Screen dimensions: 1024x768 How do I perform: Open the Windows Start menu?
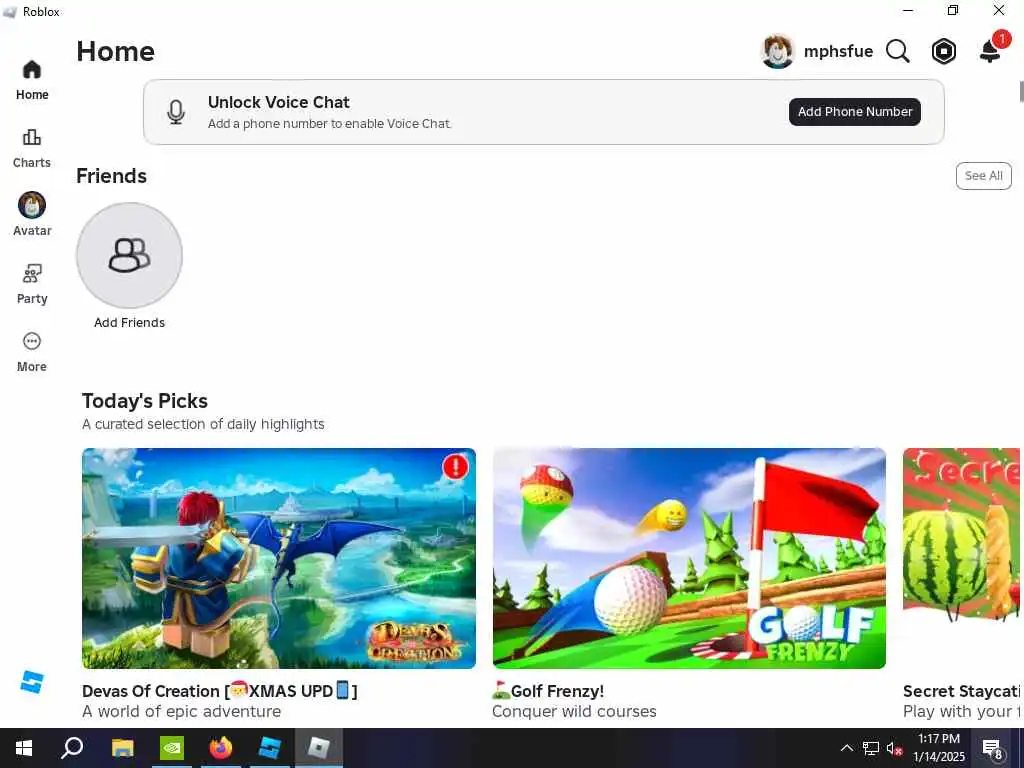click(x=24, y=748)
